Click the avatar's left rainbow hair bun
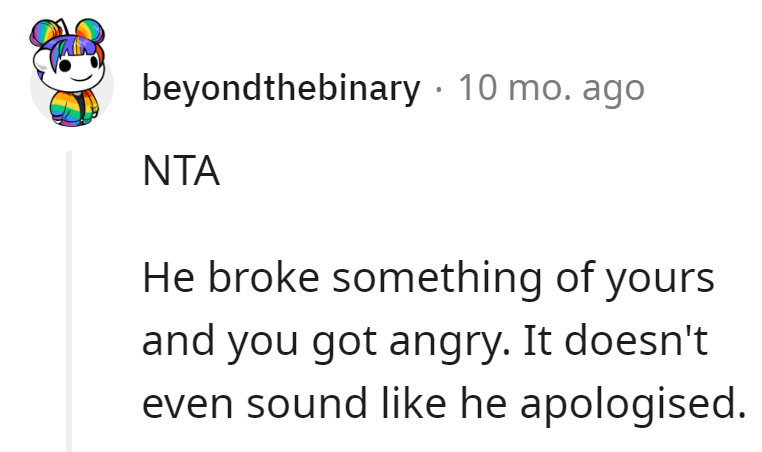Screen dimensions: 762x452 pyautogui.click(x=45, y=33)
